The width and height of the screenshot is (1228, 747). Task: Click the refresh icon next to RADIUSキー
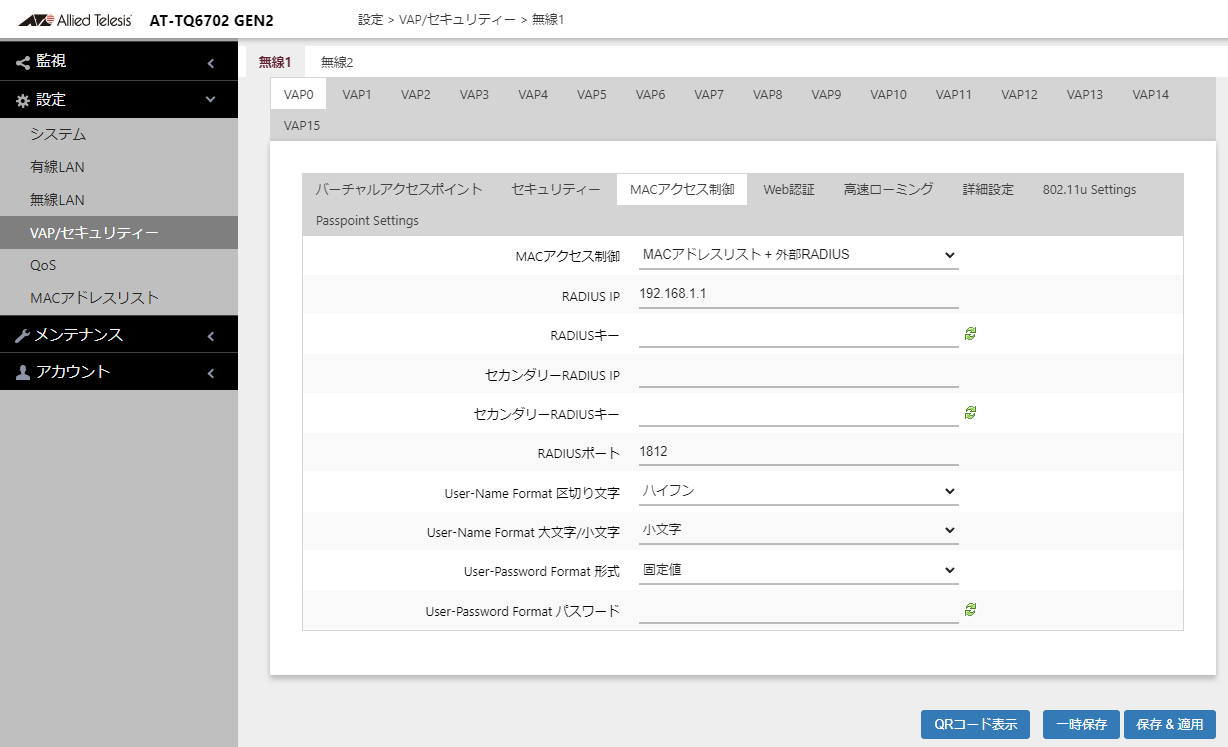[x=970, y=333]
